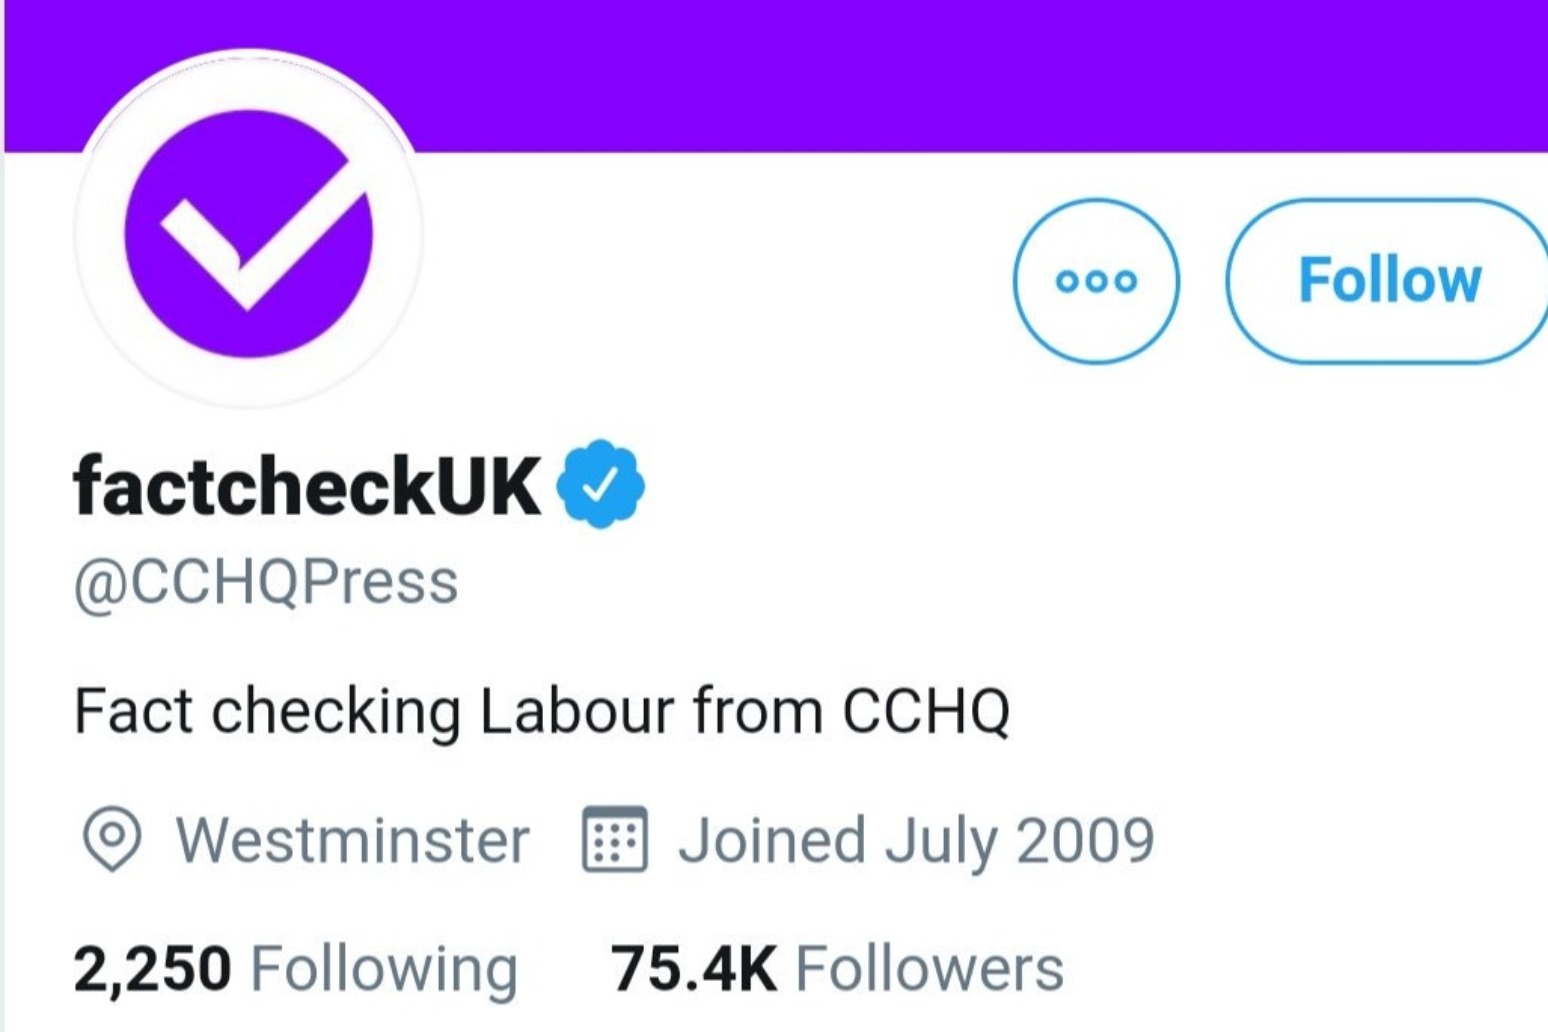1548x1032 pixels.
Task: Click the Joined July 2009 text
Action: pos(916,840)
